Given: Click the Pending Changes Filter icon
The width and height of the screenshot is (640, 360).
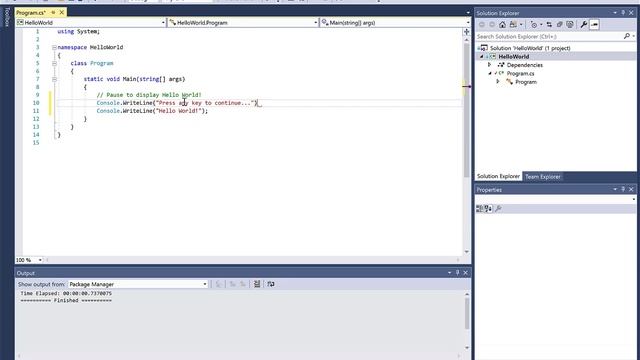Looking at the screenshot, I should 534,25.
